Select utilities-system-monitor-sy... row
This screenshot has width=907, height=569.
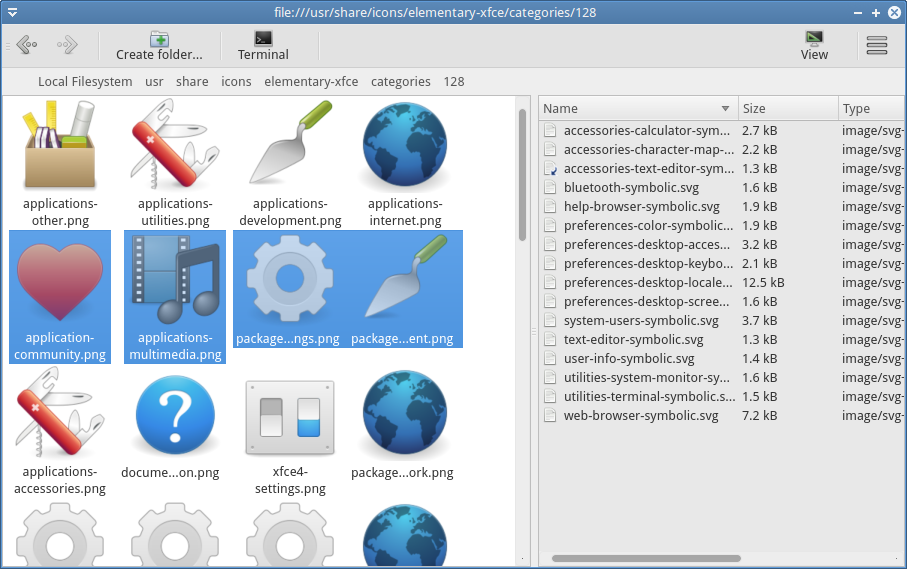tap(722, 378)
